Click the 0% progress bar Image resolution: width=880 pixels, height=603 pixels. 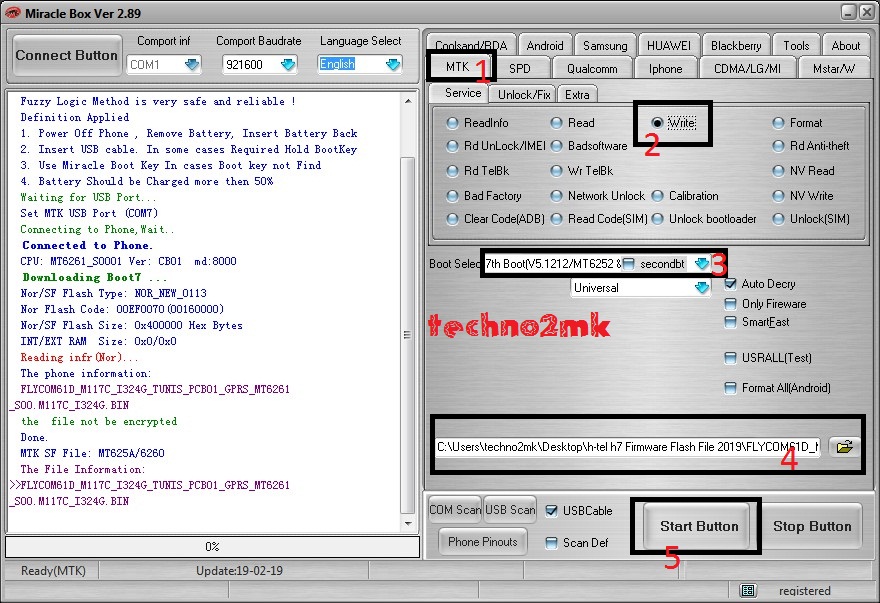pos(211,547)
